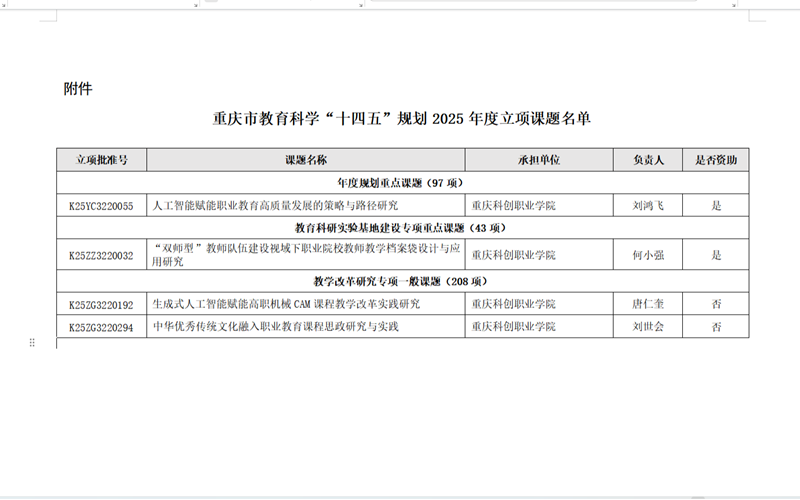The image size is (800, 500).
Task: Select the cell containing K25ZZ3220032
Action: click(x=102, y=255)
